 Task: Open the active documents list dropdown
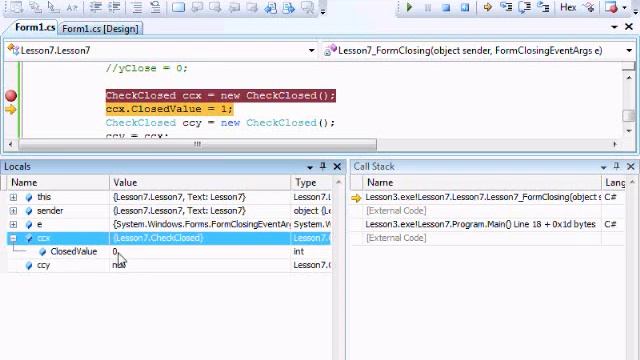click(x=614, y=27)
